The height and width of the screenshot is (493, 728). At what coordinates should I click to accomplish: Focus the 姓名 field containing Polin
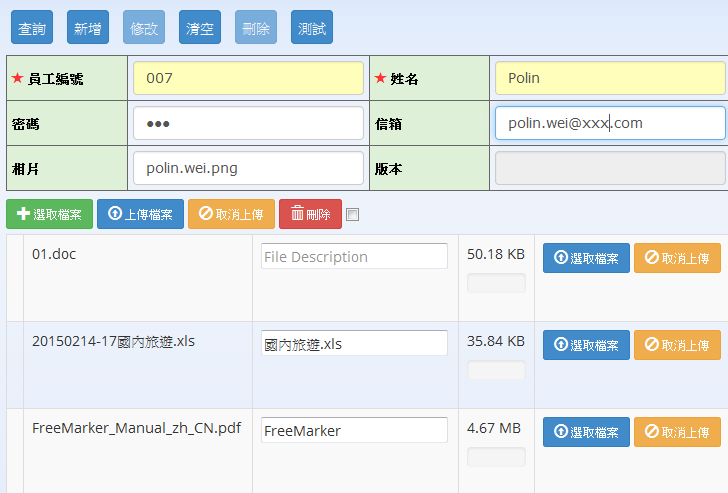(x=609, y=78)
